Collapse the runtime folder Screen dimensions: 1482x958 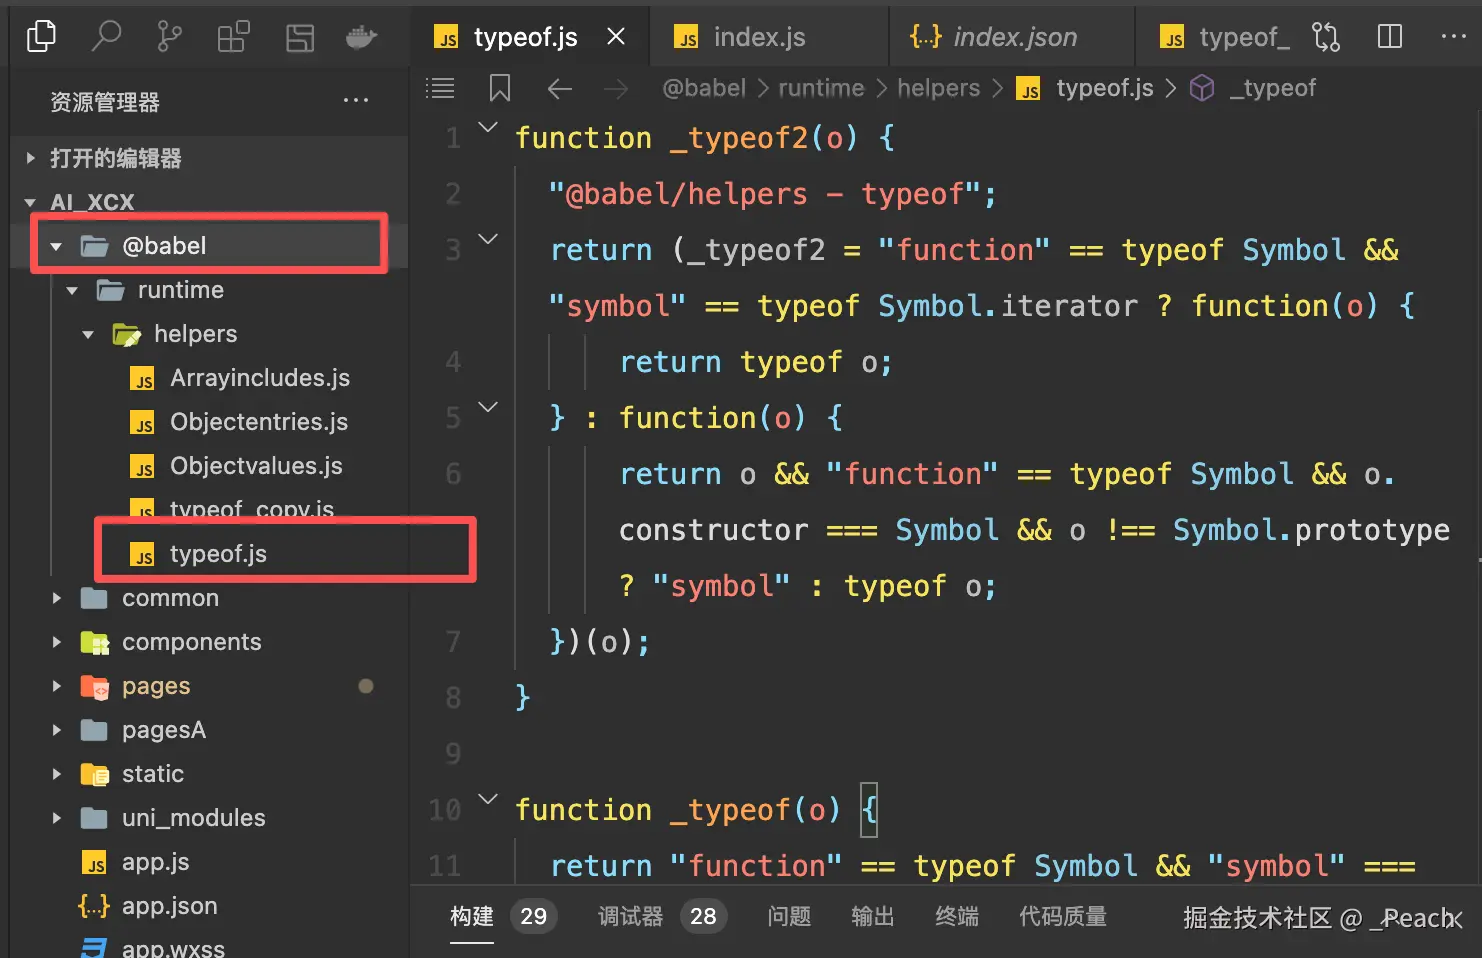pos(209,290)
